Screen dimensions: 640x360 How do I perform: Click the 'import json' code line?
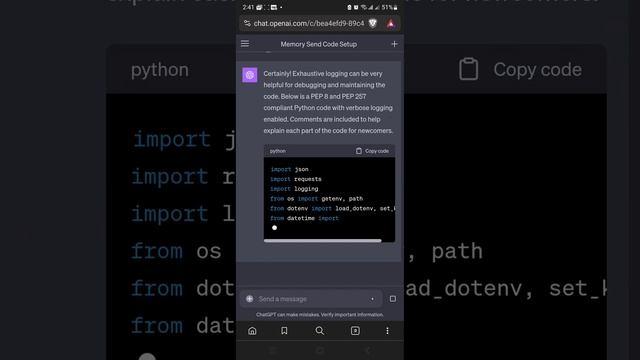[x=289, y=169]
